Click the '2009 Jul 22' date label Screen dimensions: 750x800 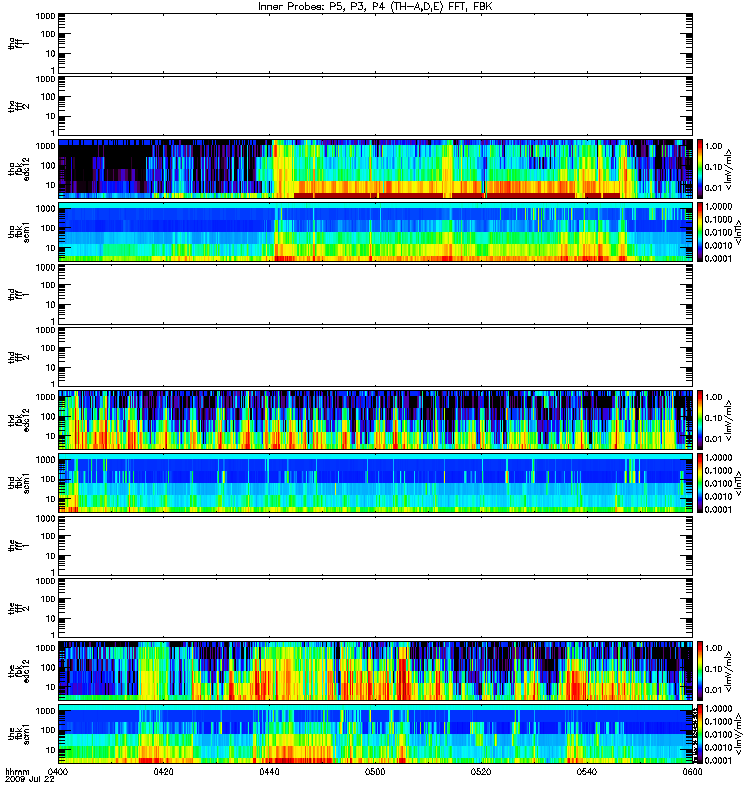pyautogui.click(x=30, y=780)
